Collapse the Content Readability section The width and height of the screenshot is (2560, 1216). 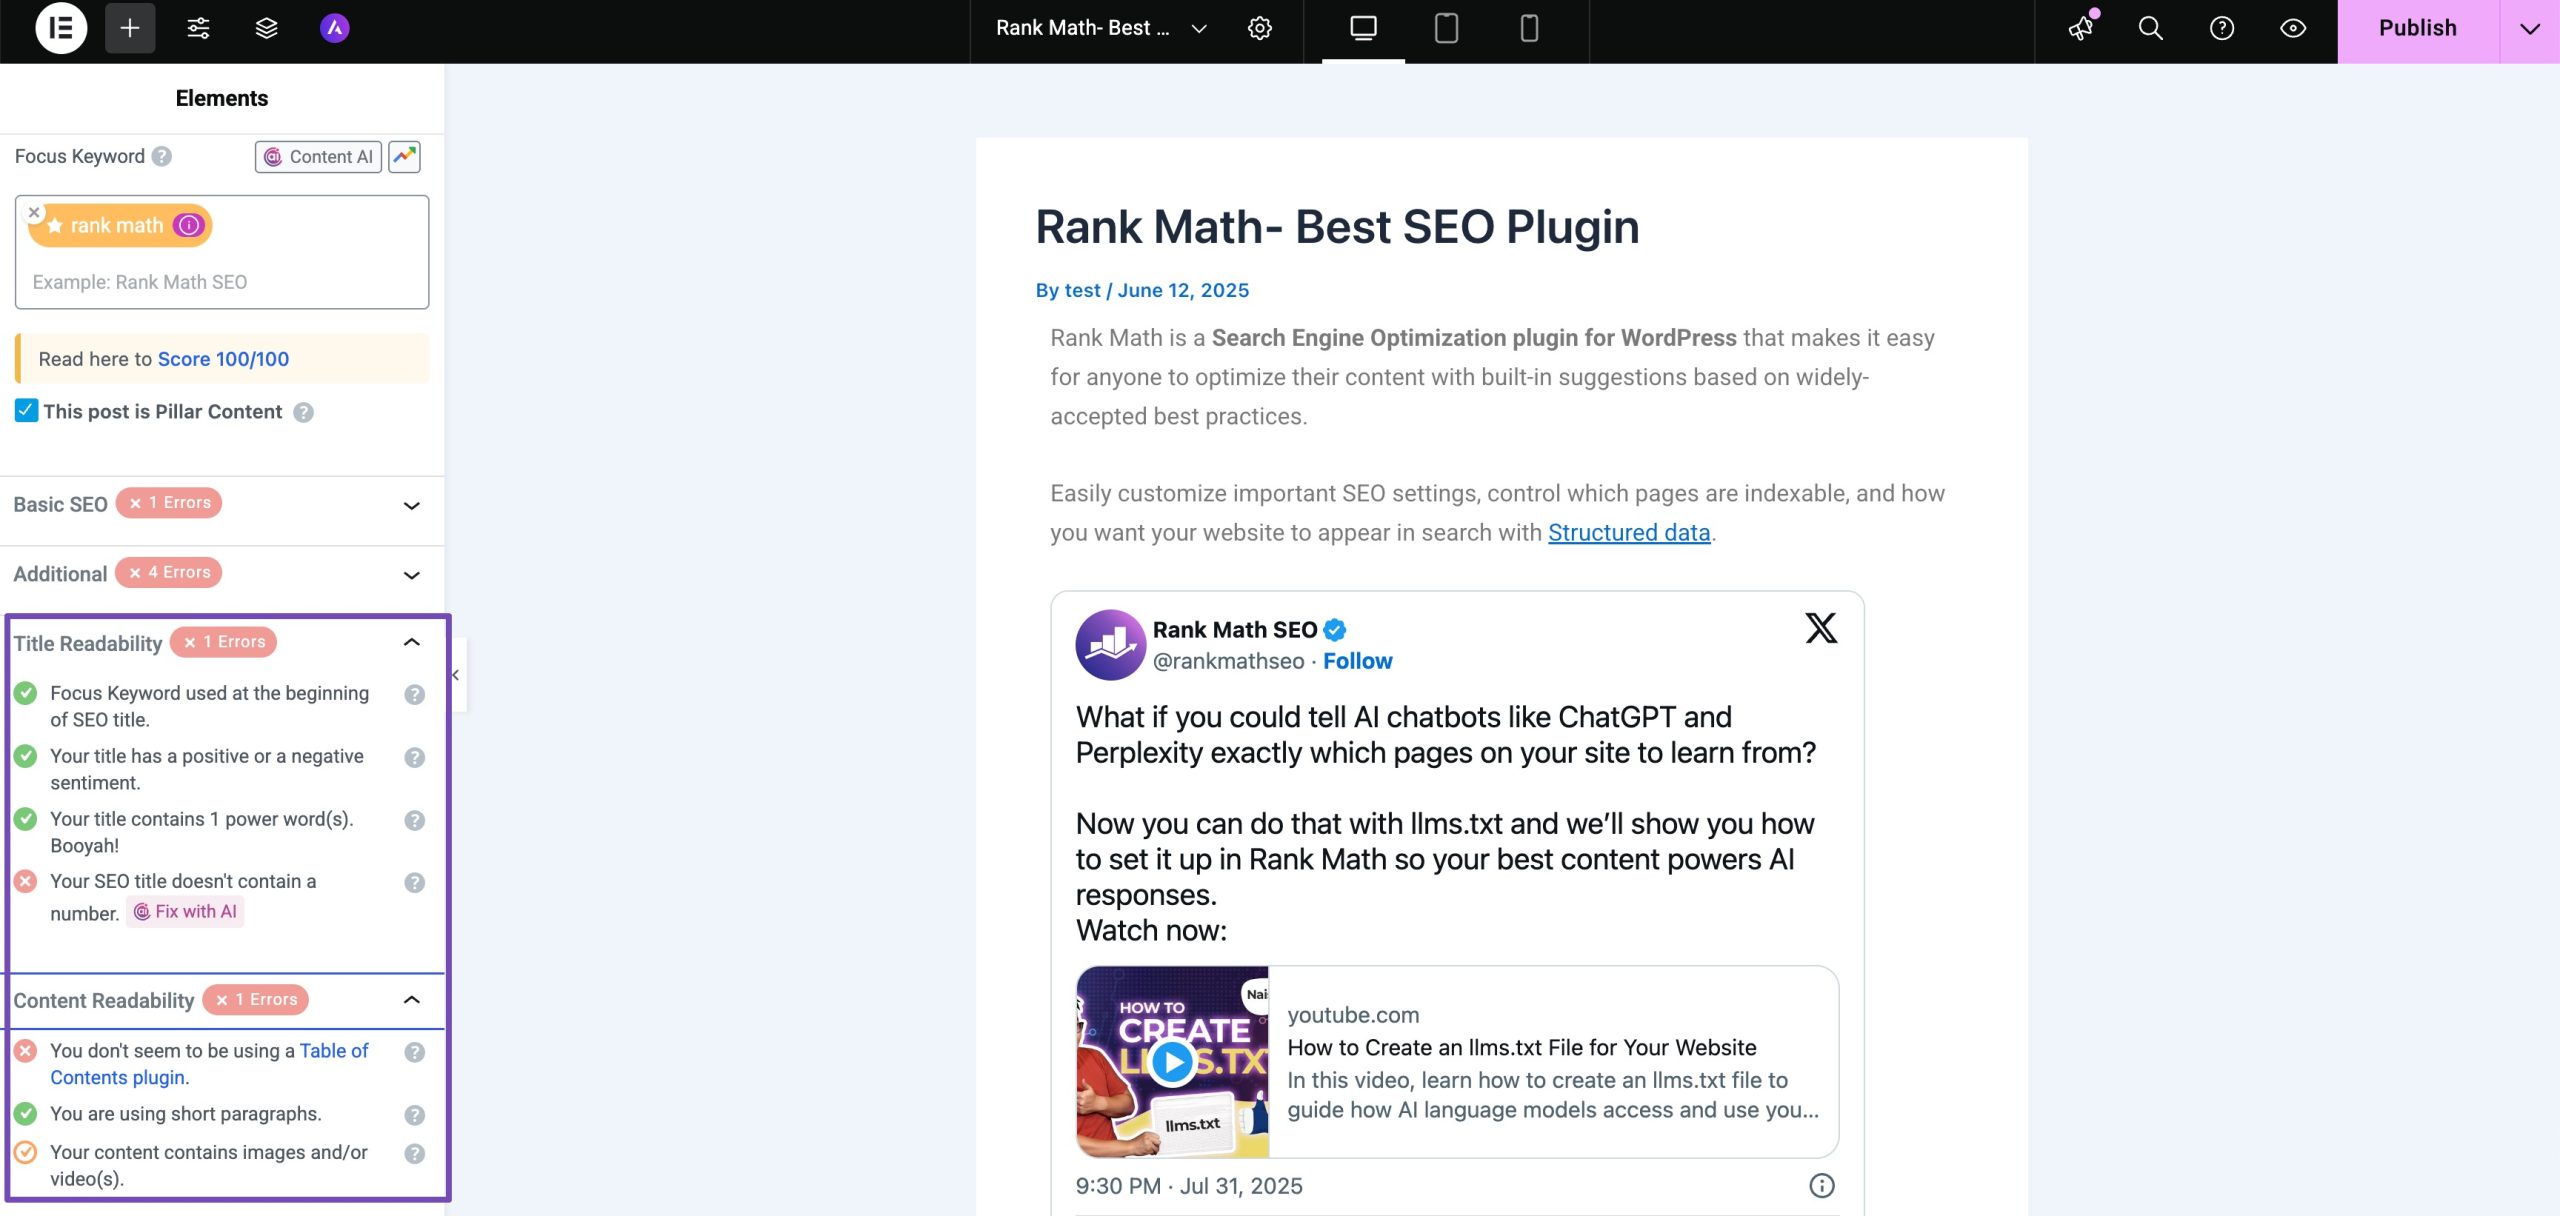410,1000
